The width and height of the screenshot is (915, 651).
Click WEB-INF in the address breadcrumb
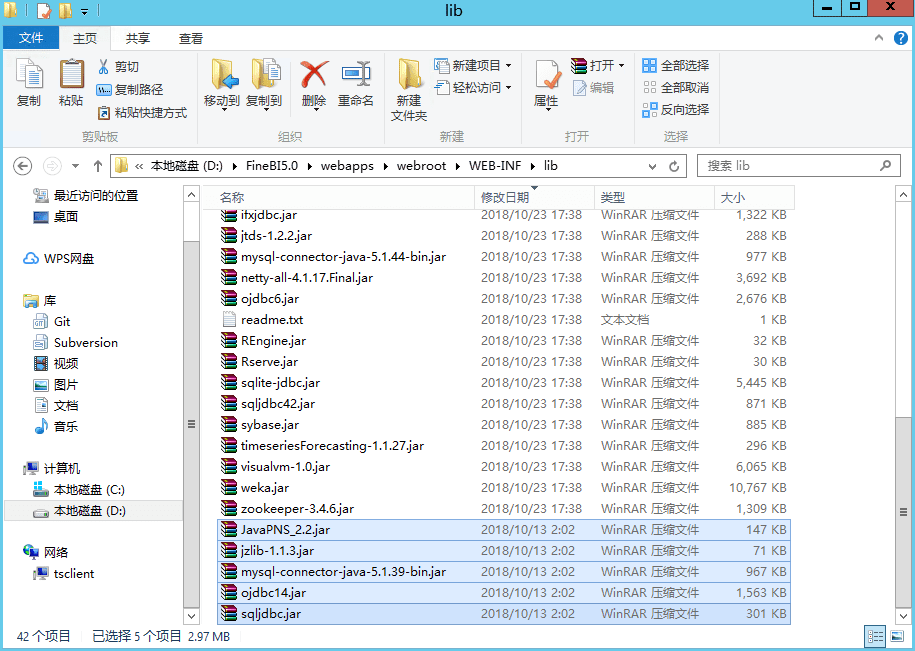coord(495,166)
